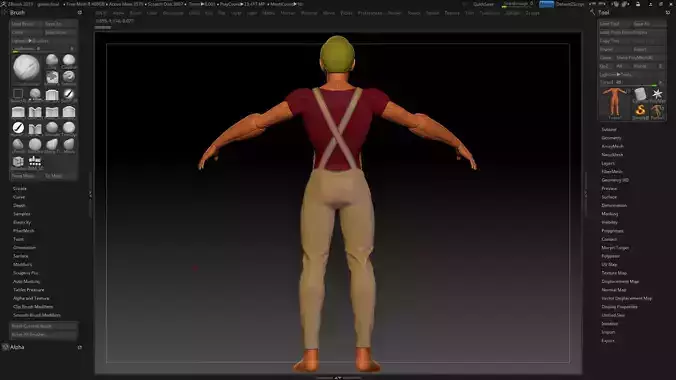The image size is (676, 380).
Task: Open the Render menu
Action: click(394, 13)
